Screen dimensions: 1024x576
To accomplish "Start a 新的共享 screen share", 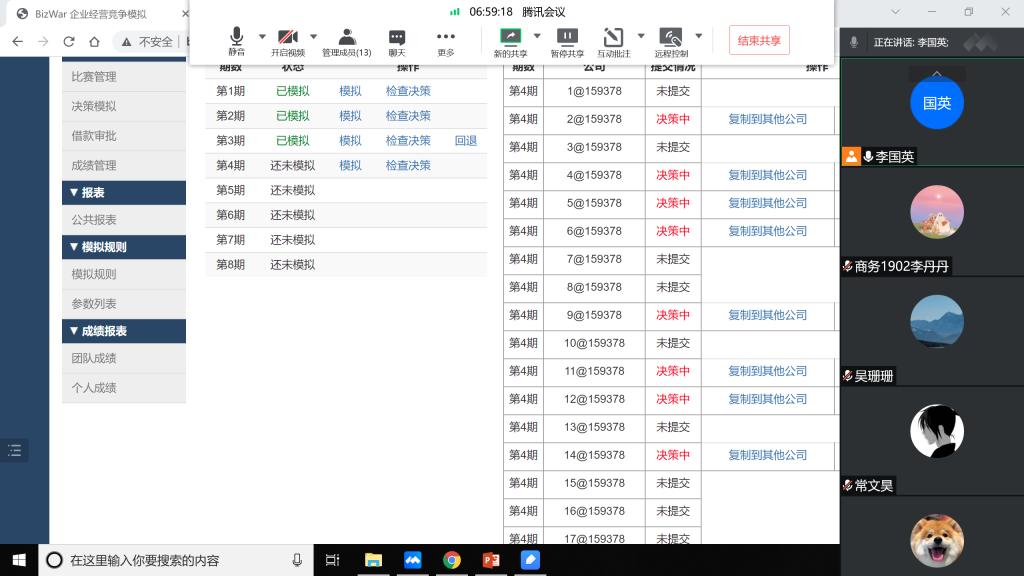I will tap(511, 38).
